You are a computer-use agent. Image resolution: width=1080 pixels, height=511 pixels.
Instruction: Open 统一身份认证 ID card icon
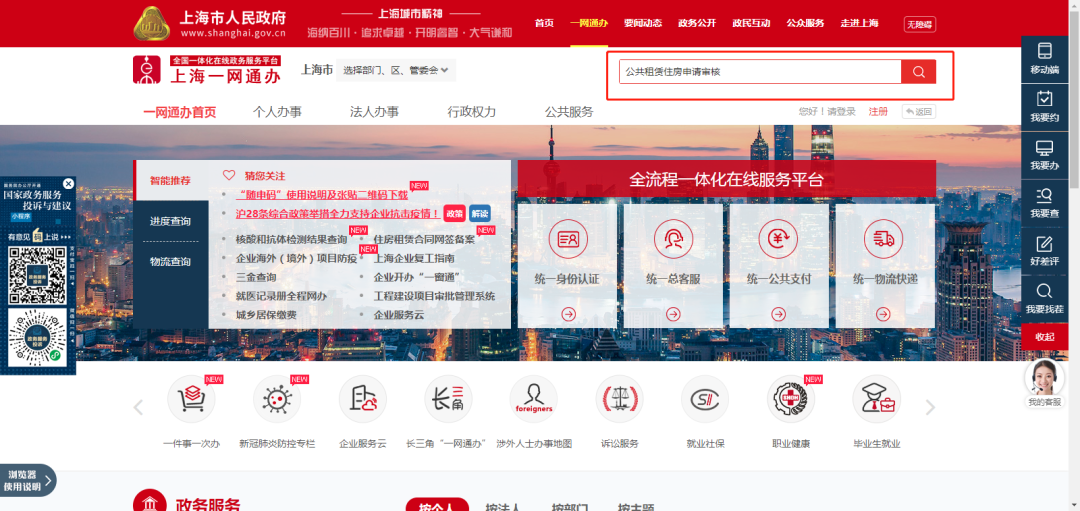click(568, 238)
